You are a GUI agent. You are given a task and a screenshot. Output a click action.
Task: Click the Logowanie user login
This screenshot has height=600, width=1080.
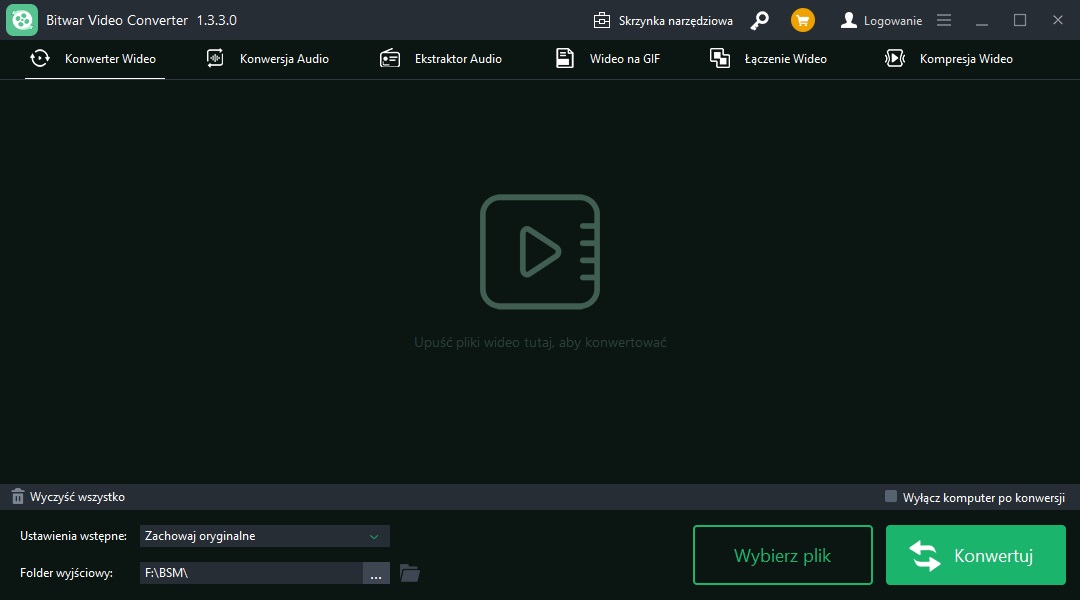[x=881, y=20]
